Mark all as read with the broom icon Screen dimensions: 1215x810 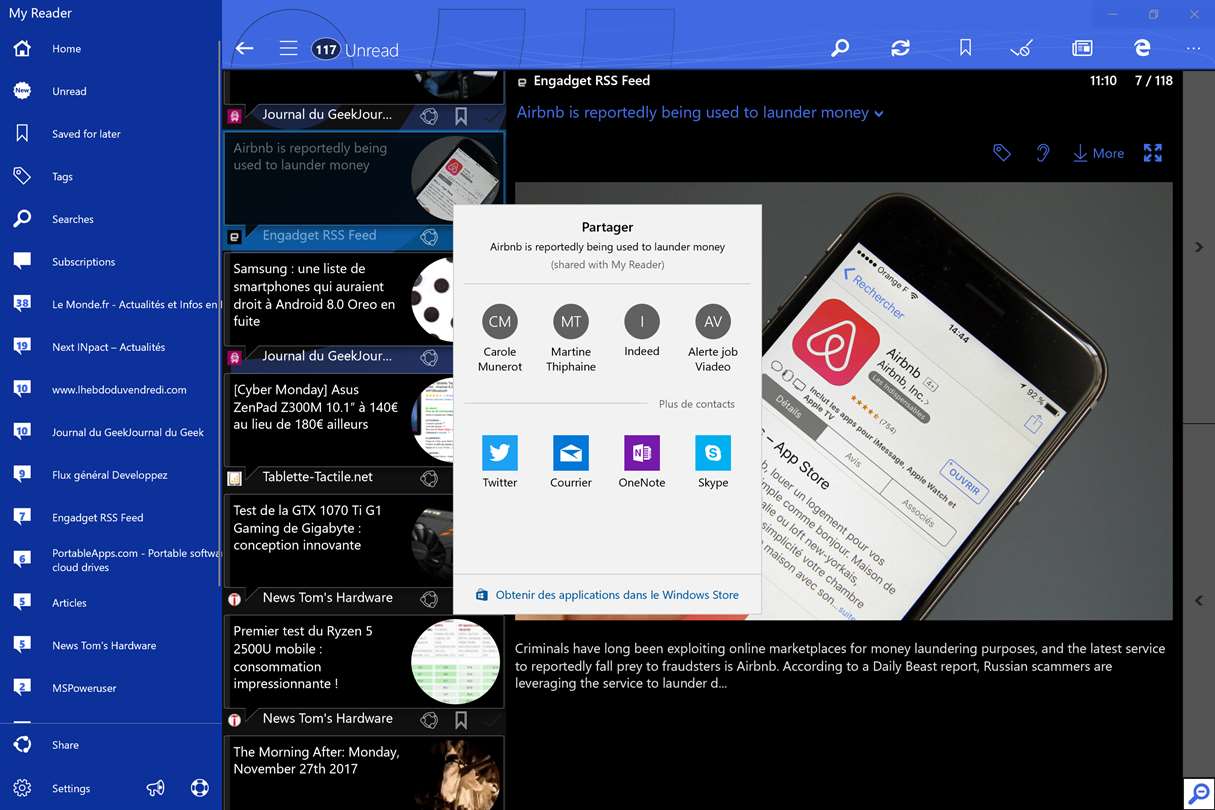[1021, 48]
